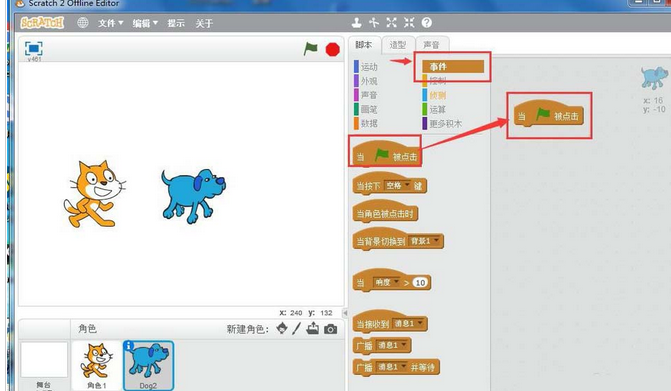Select the Dog2 sprite thumbnail
This screenshot has height=391, width=671.
pos(148,366)
